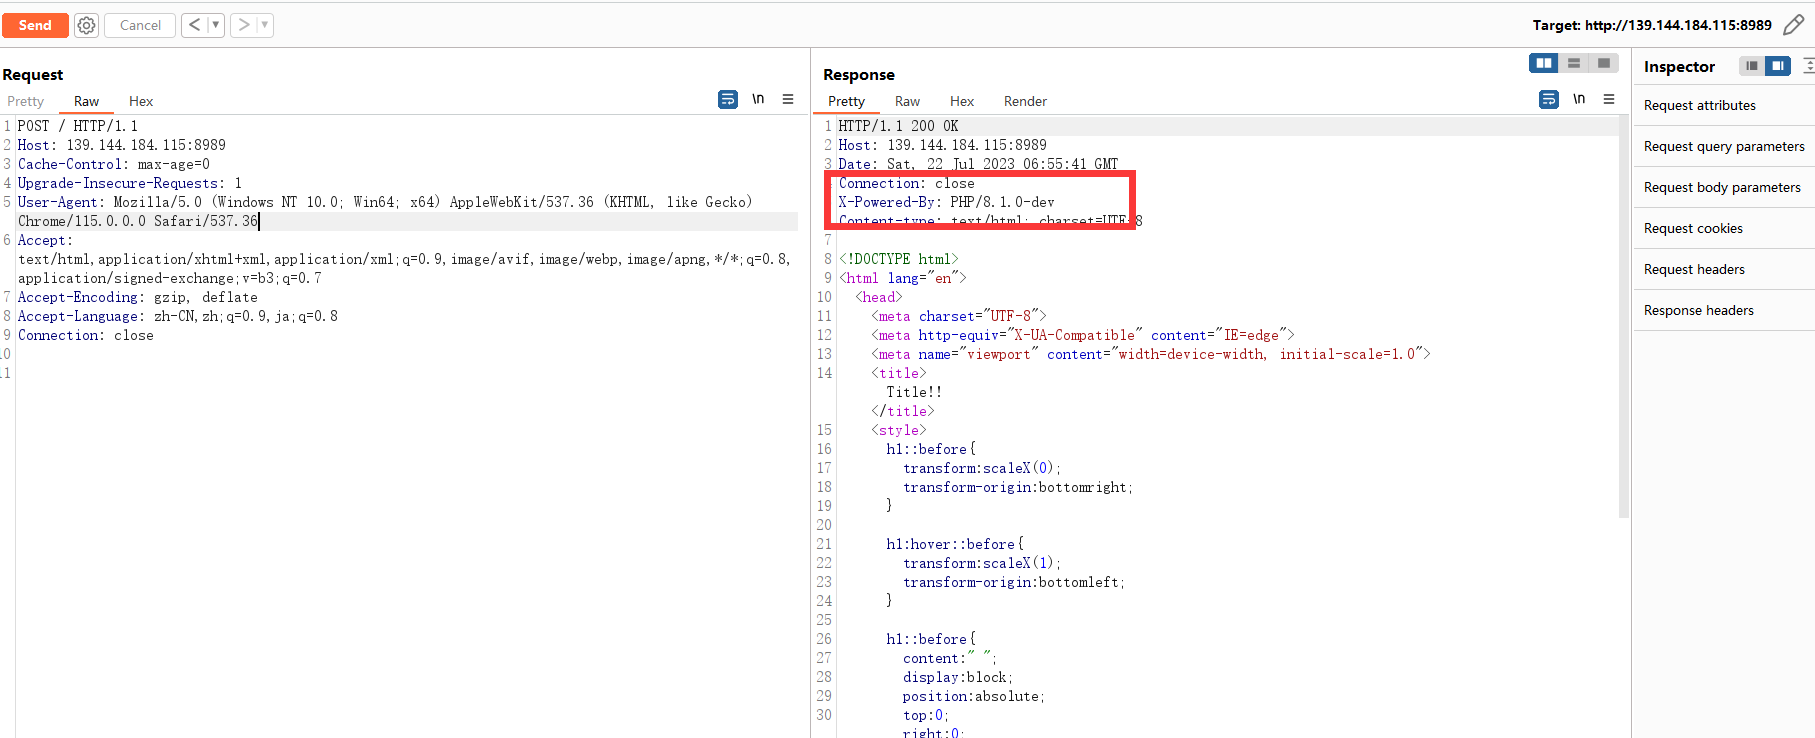Click the Cancel button

(140, 25)
